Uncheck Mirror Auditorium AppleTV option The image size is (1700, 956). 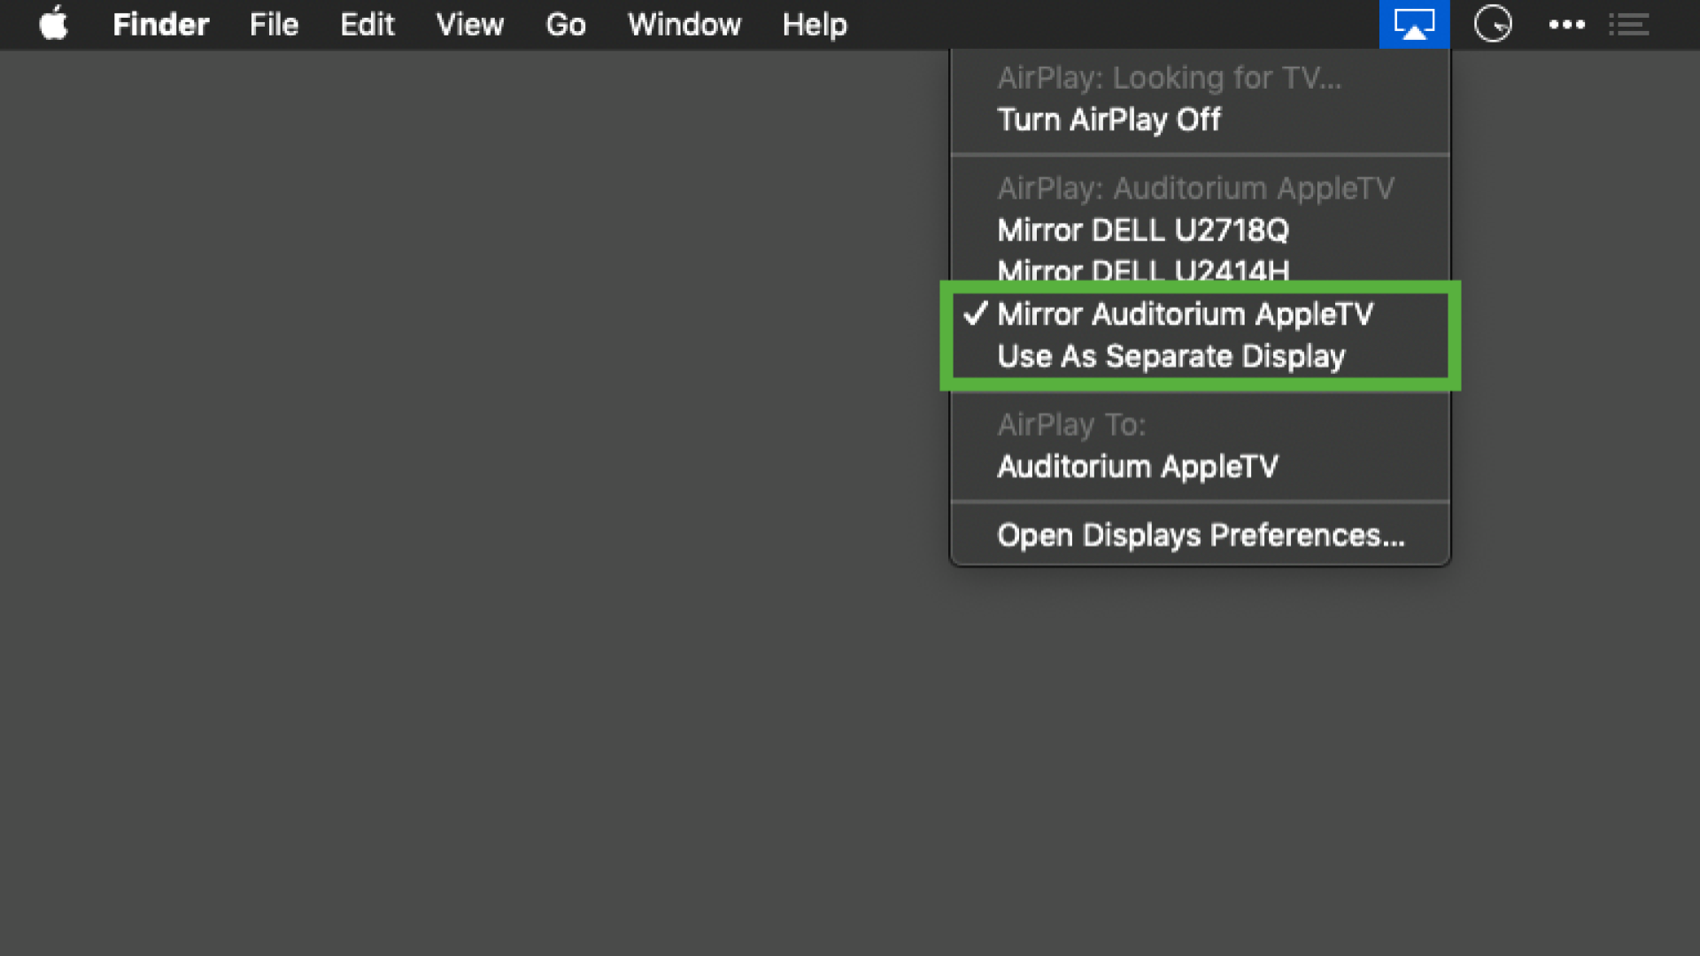[1185, 314]
